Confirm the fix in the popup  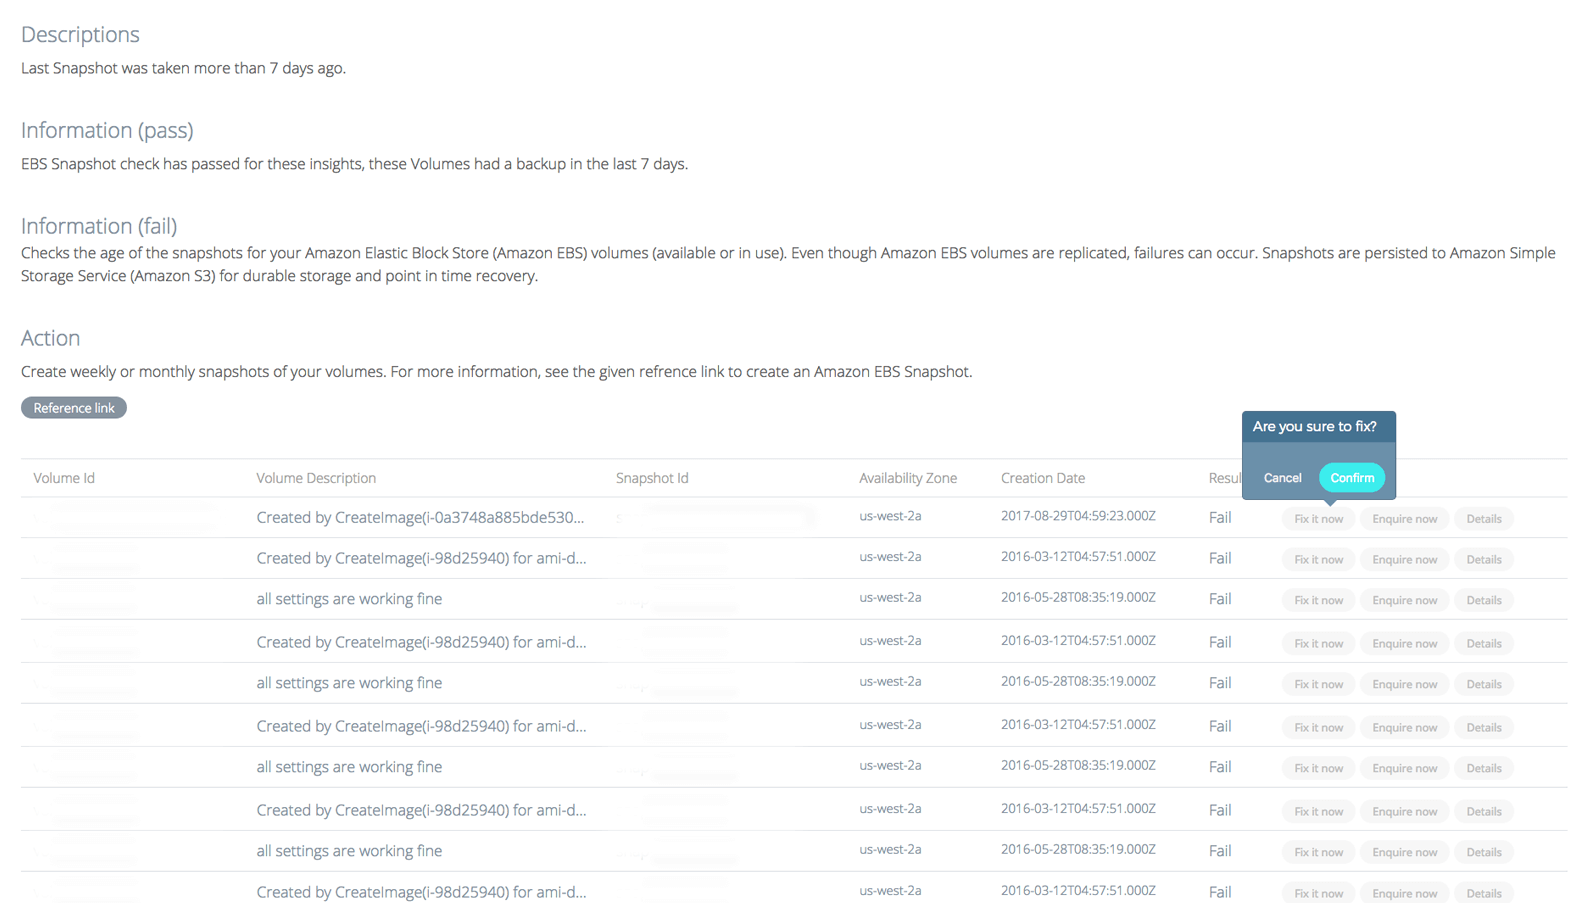pyautogui.click(x=1351, y=478)
